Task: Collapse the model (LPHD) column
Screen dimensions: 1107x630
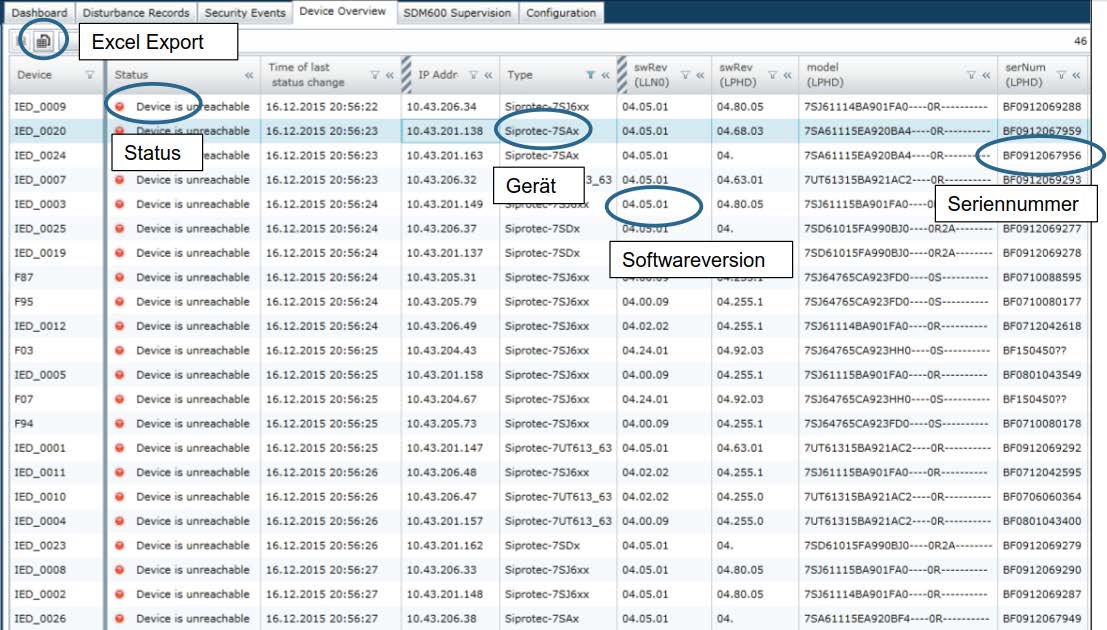Action: (986, 75)
